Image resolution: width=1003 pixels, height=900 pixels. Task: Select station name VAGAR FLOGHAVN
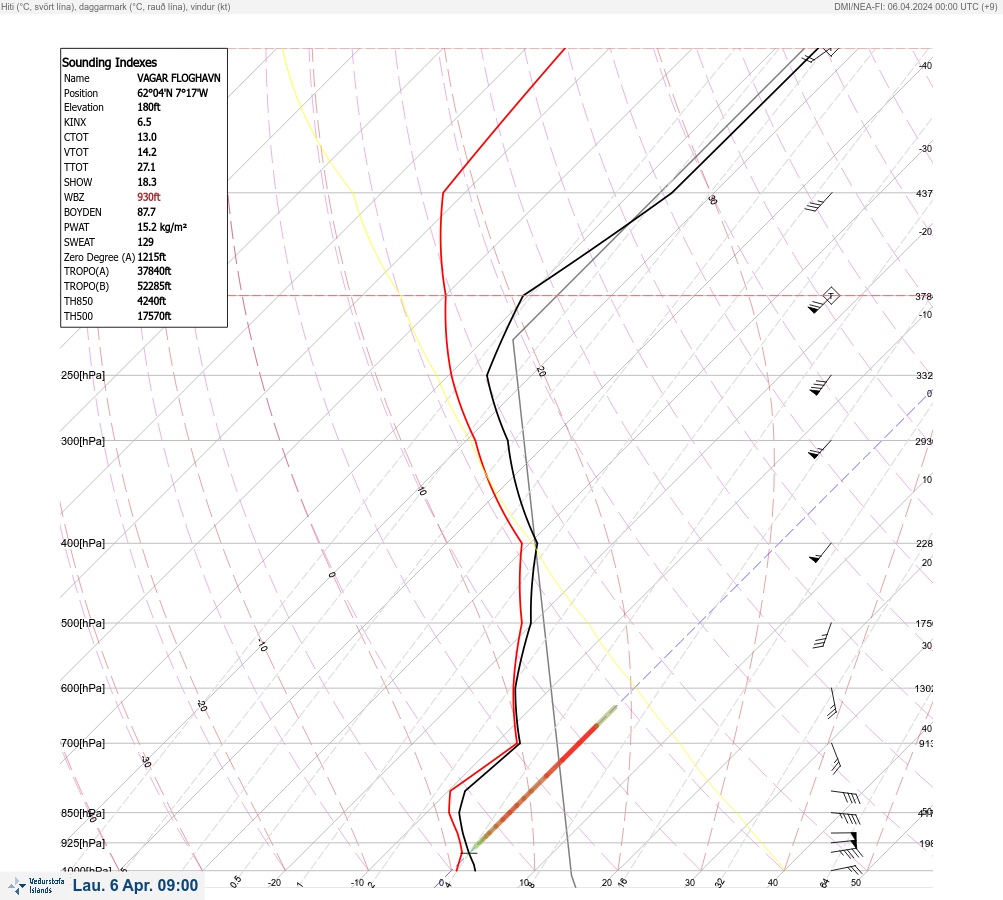(x=178, y=78)
